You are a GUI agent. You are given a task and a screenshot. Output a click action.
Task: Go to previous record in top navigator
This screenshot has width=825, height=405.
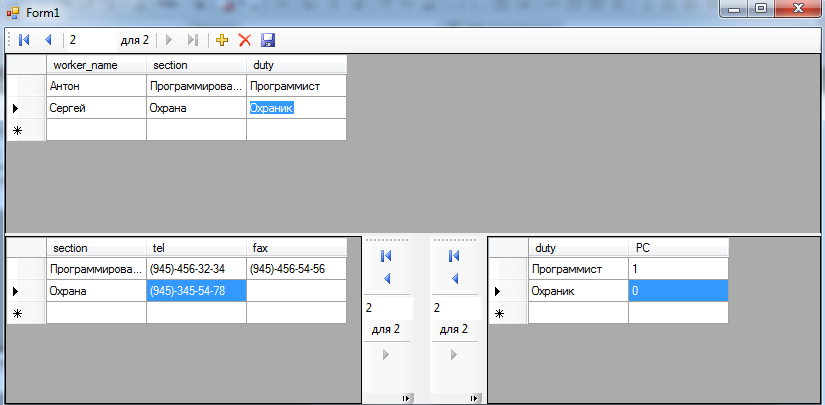[48, 40]
